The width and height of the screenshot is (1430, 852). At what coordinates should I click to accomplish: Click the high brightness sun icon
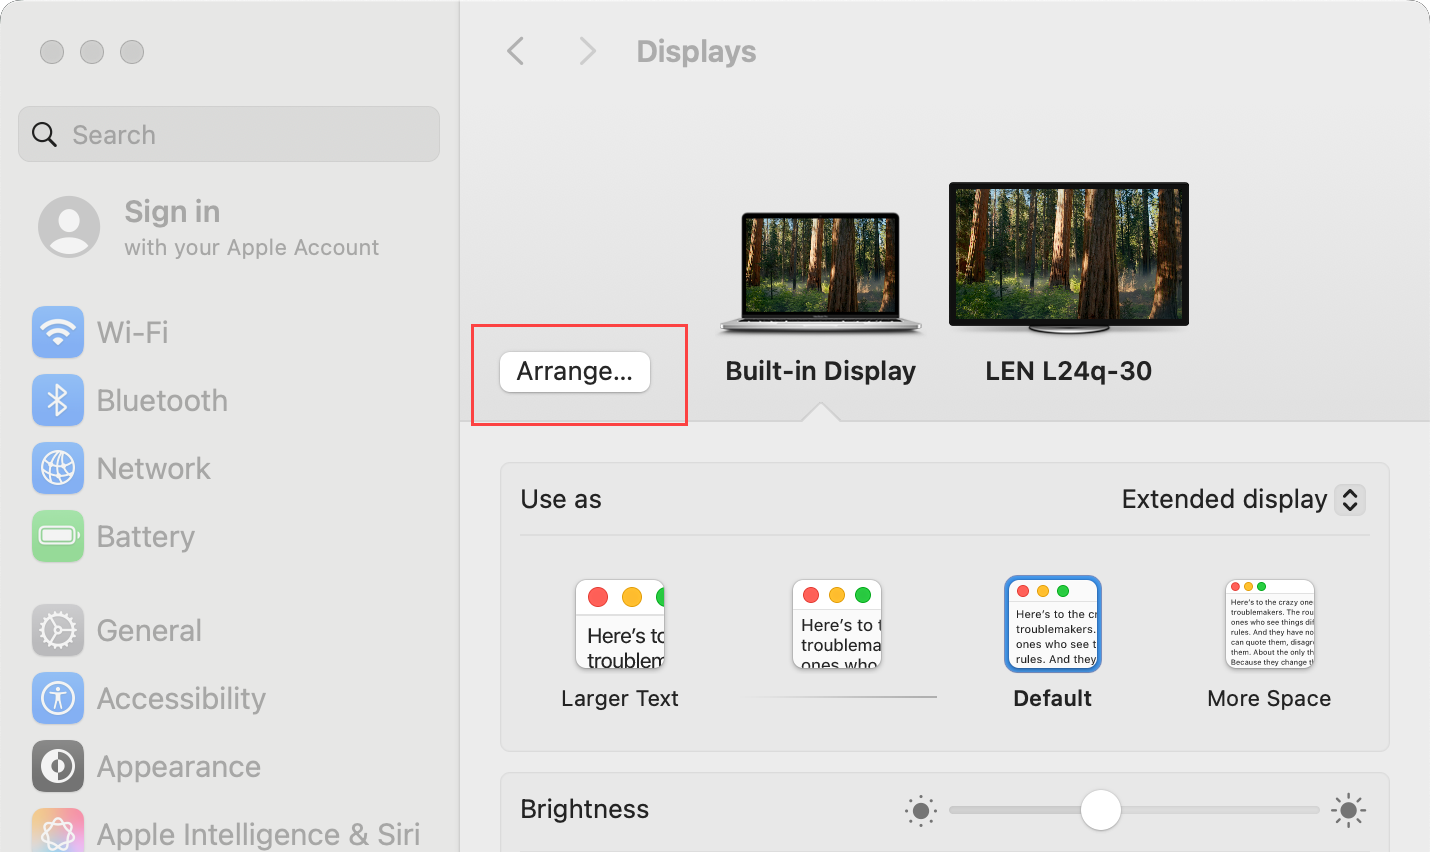click(1348, 810)
